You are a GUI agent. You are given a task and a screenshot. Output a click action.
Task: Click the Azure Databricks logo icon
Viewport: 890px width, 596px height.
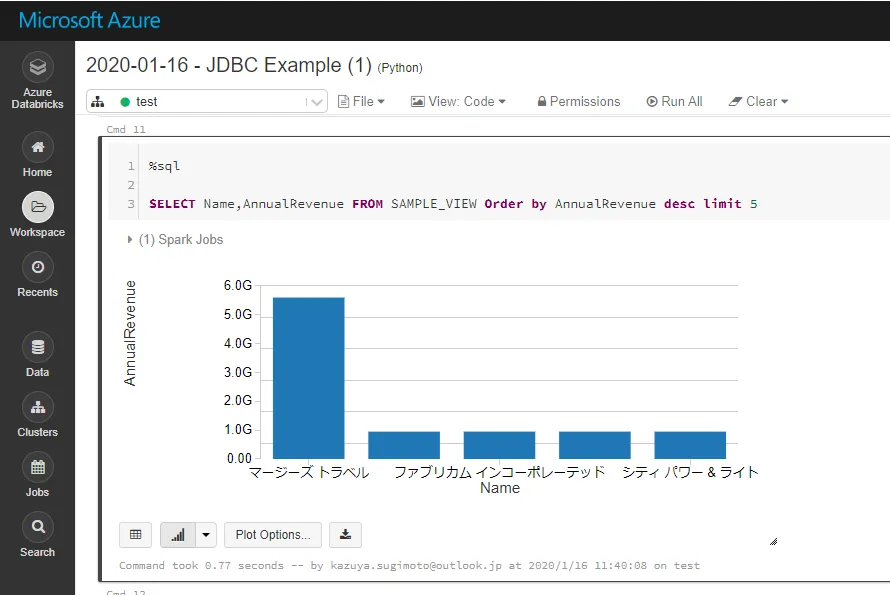pos(37,67)
